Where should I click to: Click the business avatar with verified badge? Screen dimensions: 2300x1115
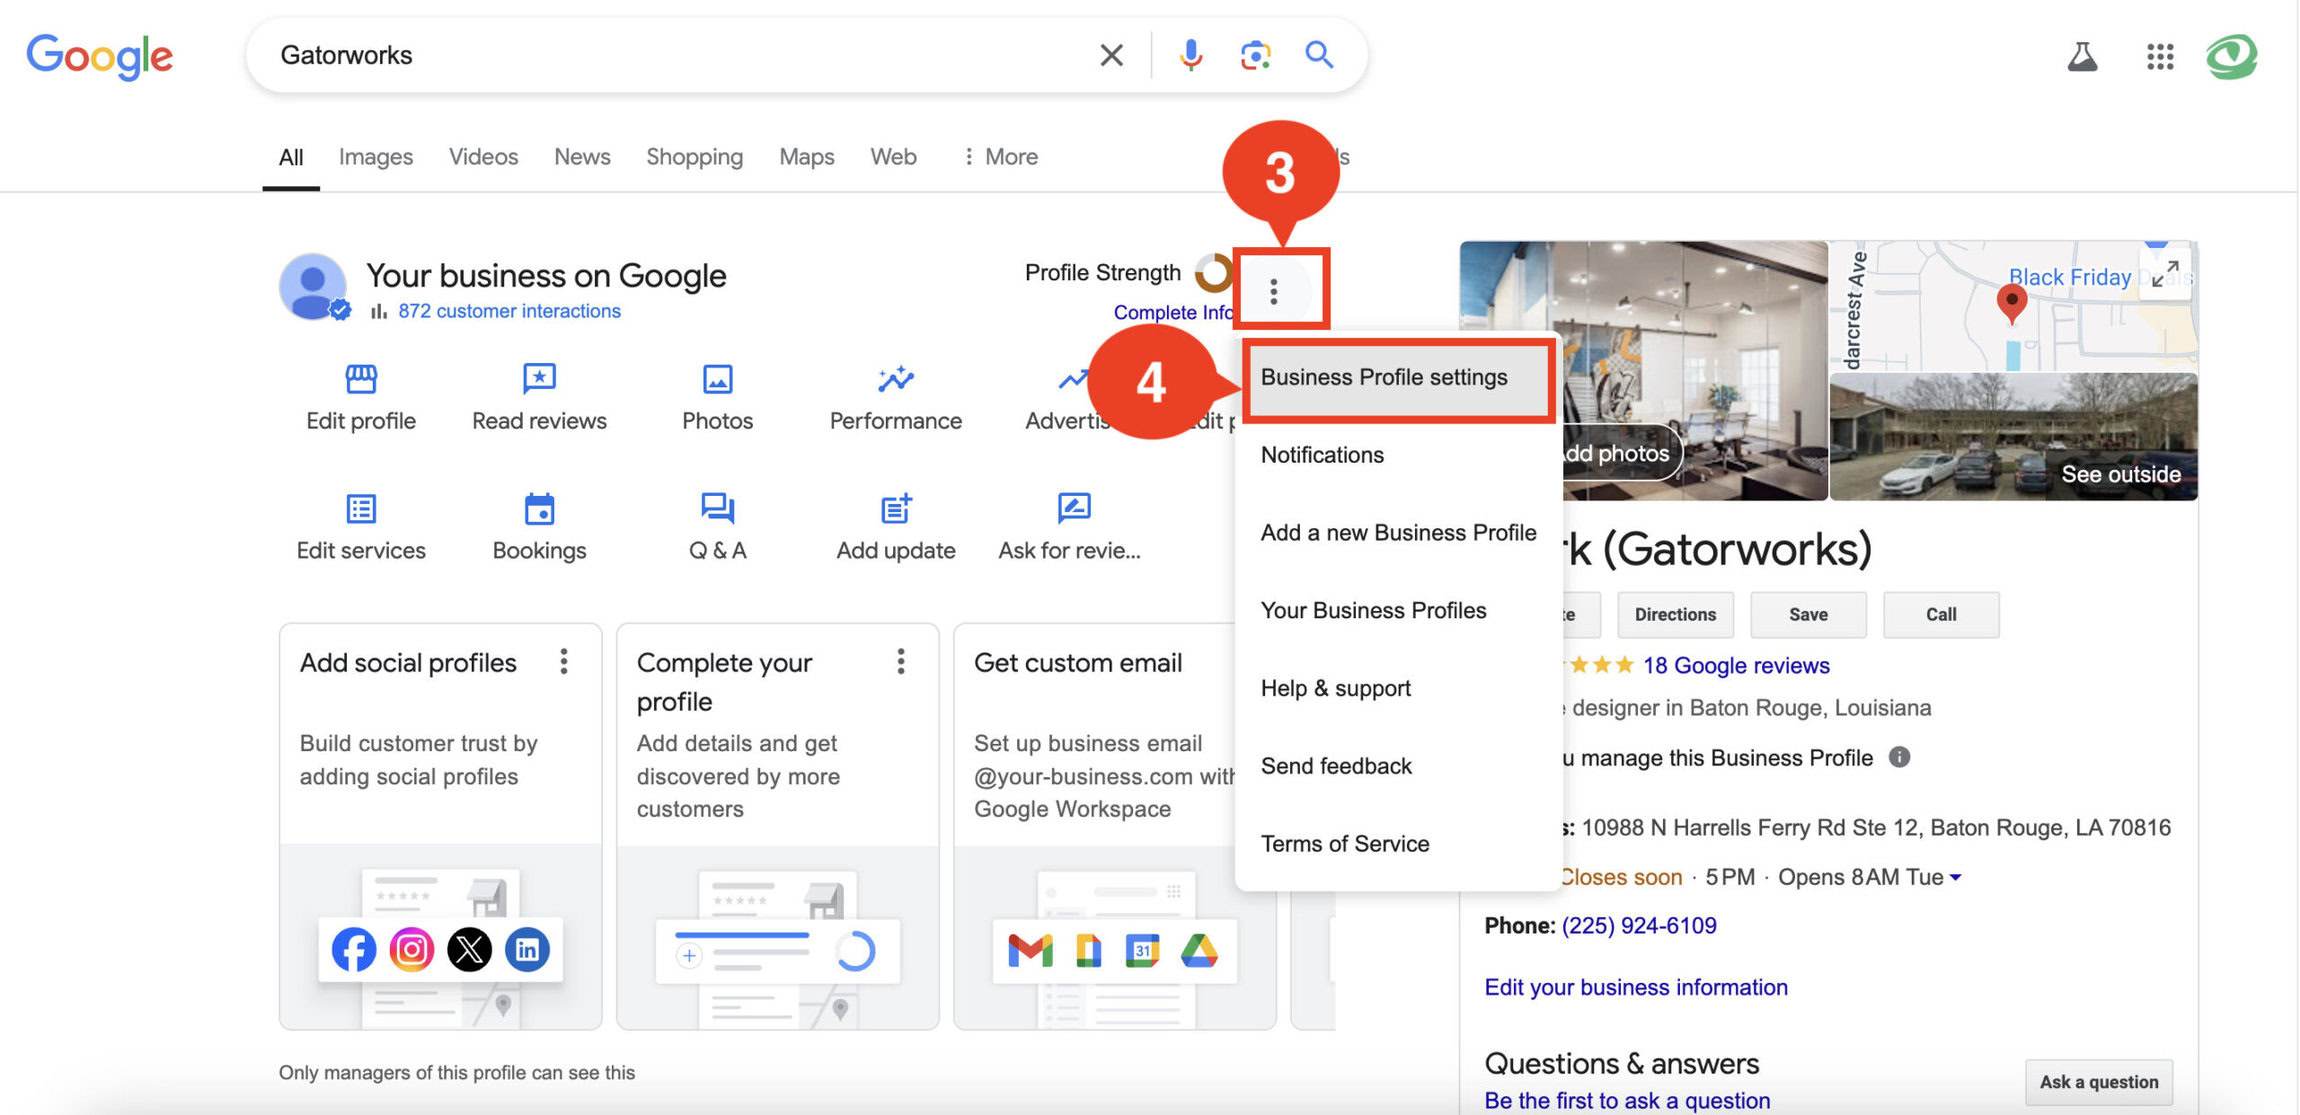pos(313,287)
